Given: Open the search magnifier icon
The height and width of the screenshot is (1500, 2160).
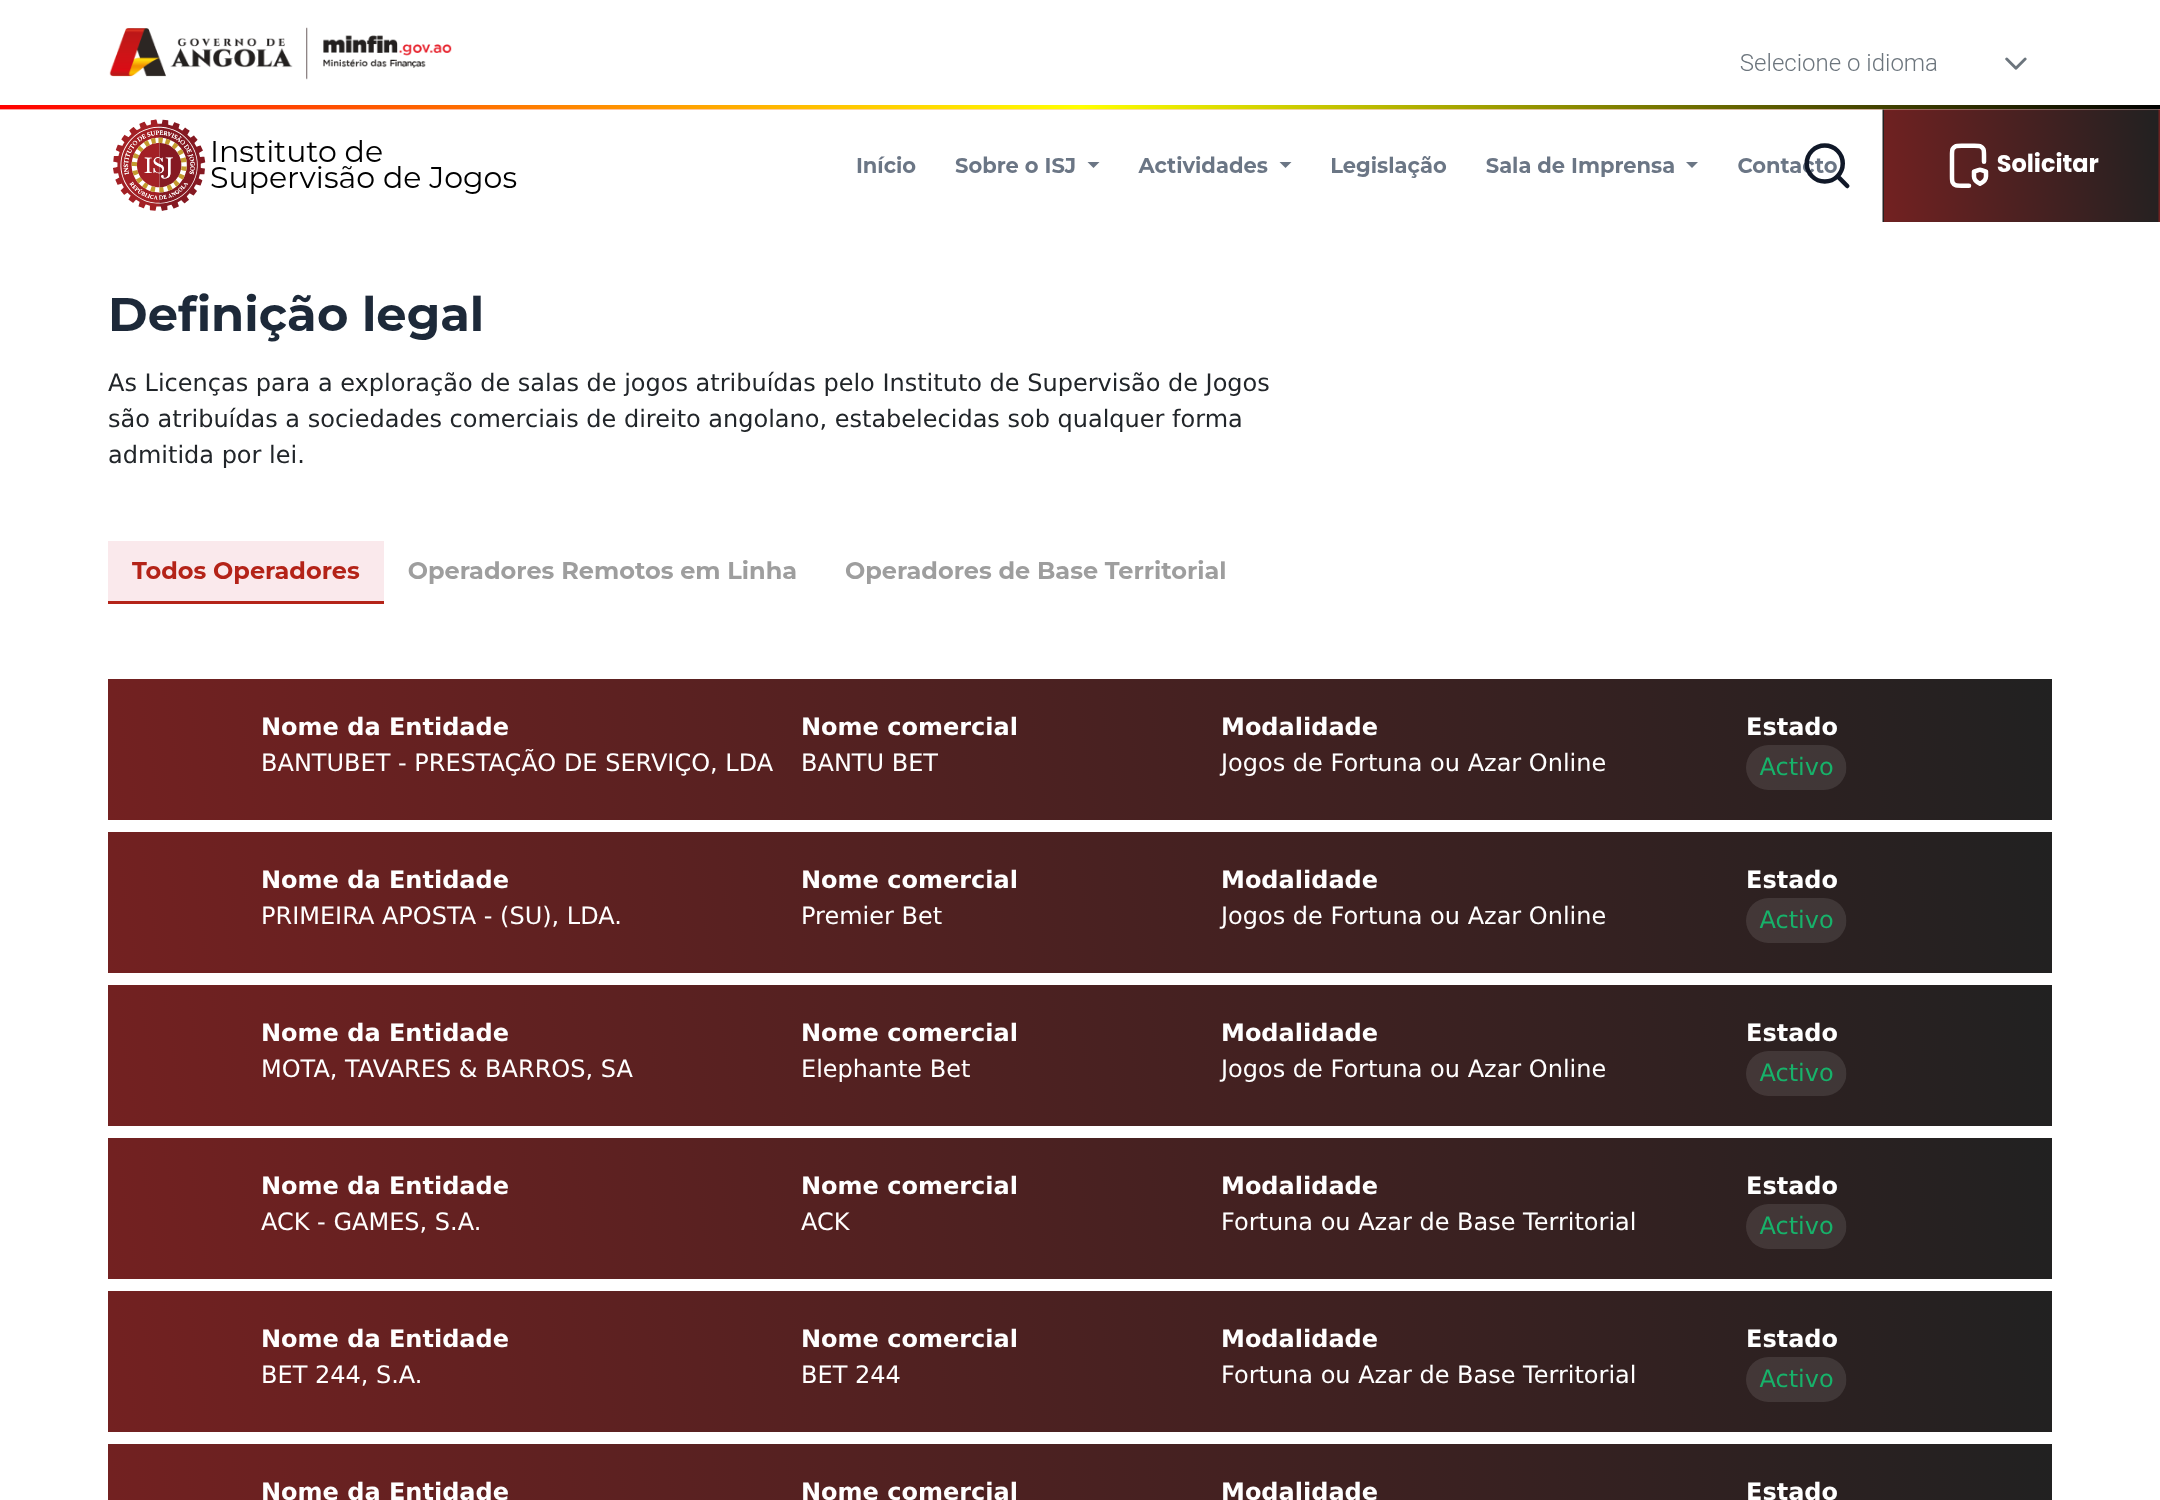Looking at the screenshot, I should coord(1827,166).
